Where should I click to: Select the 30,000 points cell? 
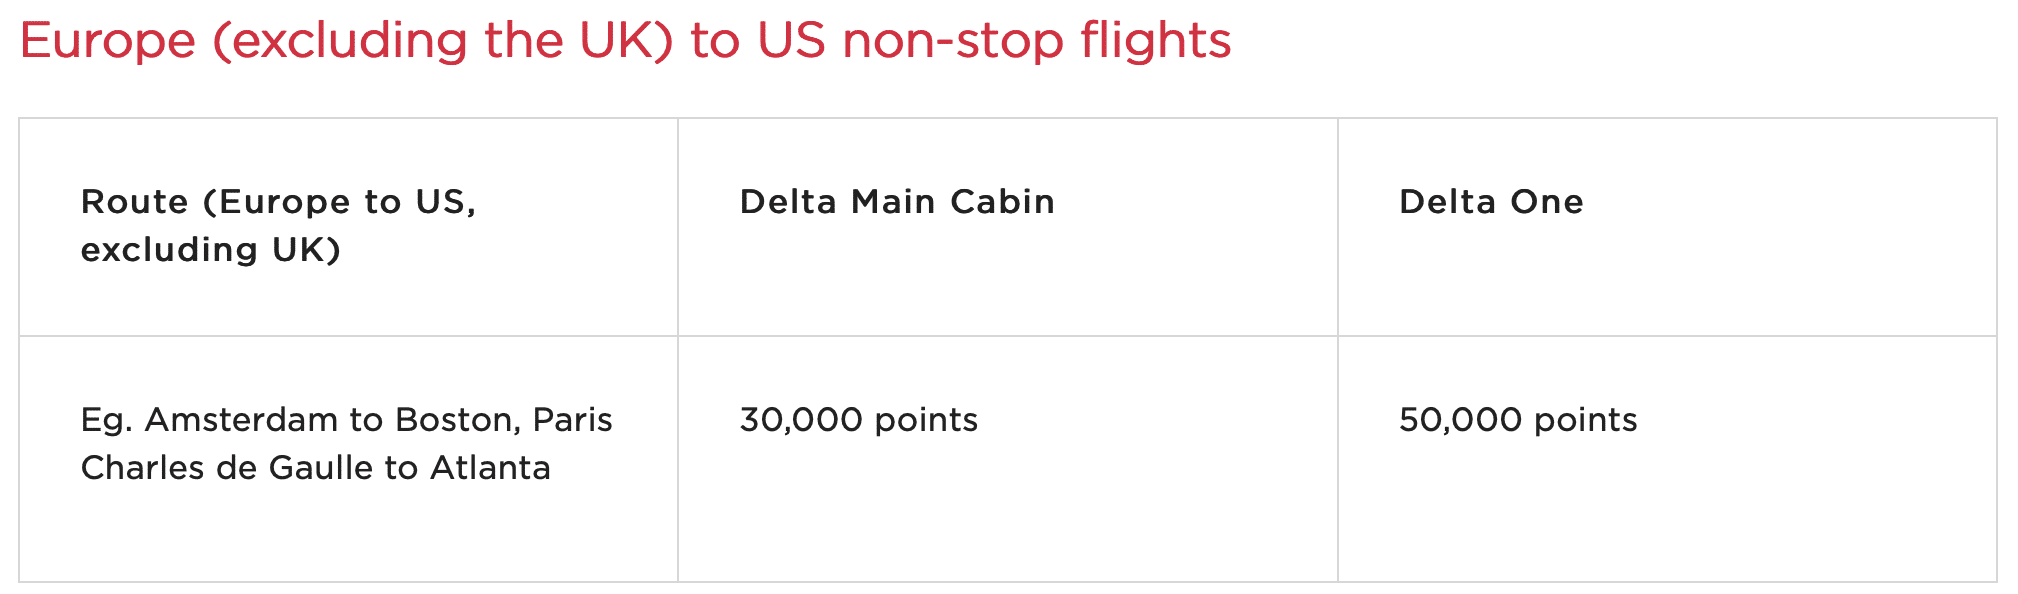1007,458
